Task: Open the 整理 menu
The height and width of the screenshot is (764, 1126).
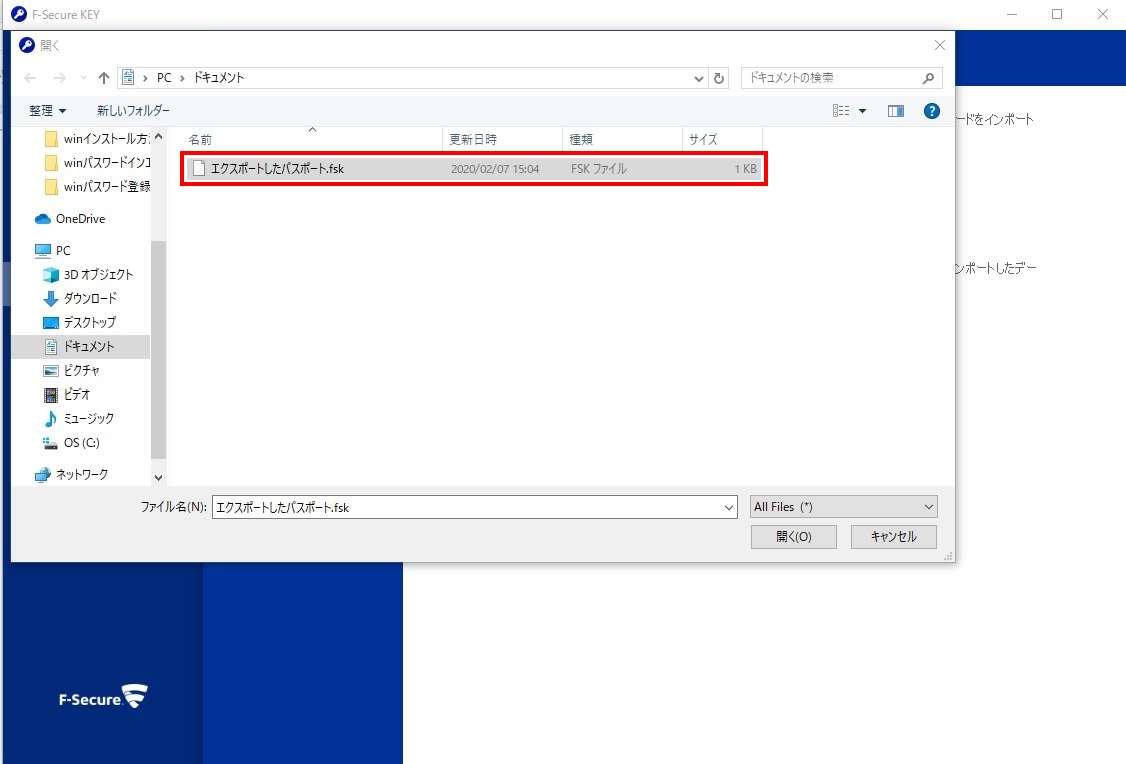Action: pos(47,110)
